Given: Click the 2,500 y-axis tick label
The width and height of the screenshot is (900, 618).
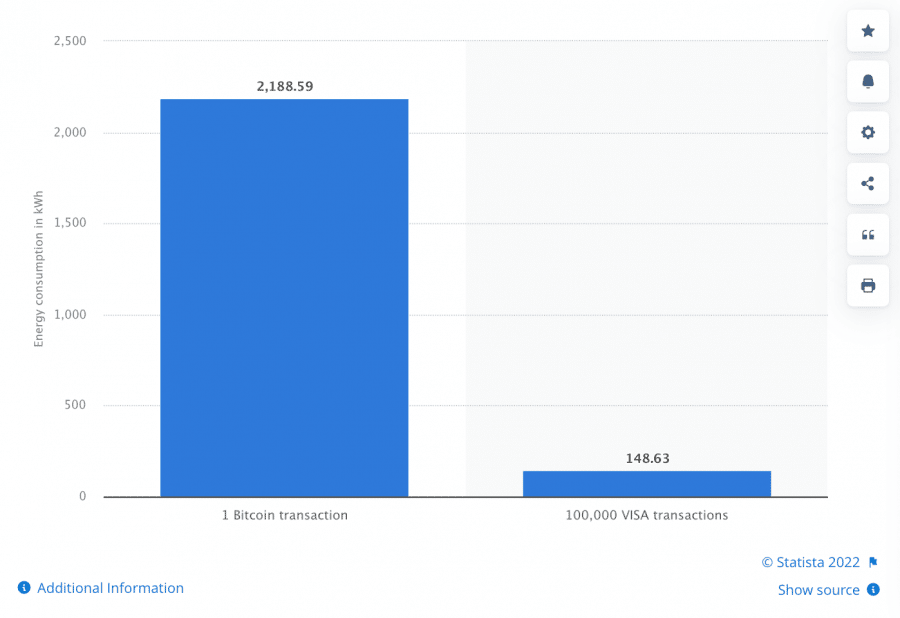Looking at the screenshot, I should click(x=68, y=41).
